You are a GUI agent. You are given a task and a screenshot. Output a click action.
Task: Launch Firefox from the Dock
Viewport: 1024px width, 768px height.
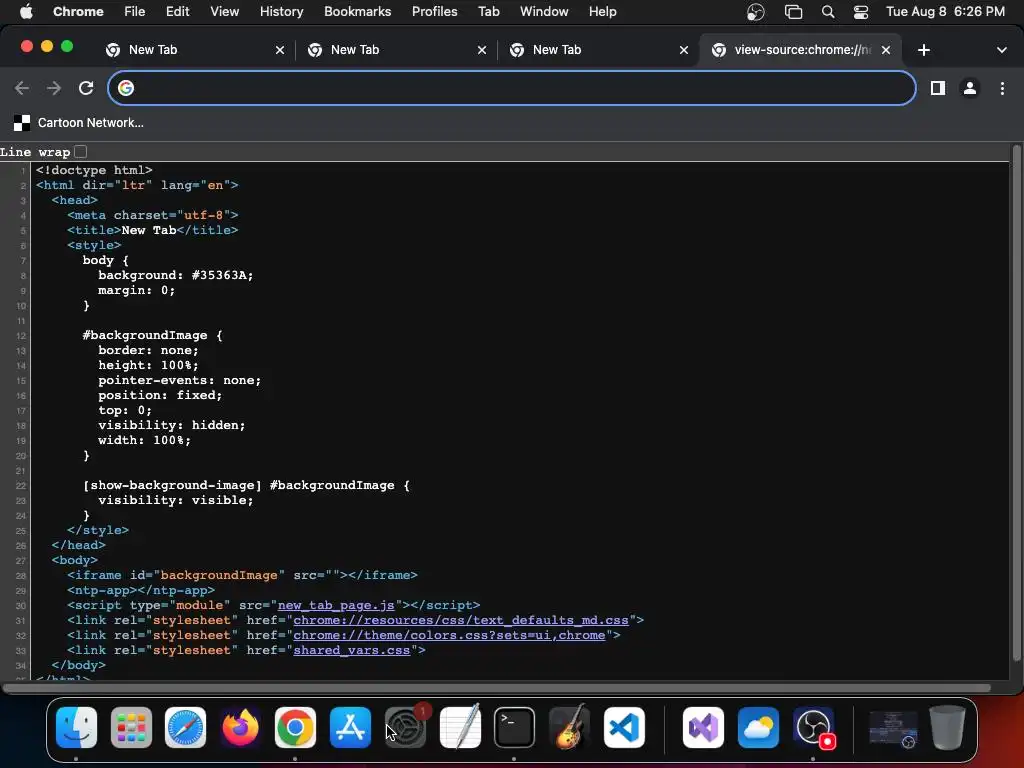click(x=240, y=728)
